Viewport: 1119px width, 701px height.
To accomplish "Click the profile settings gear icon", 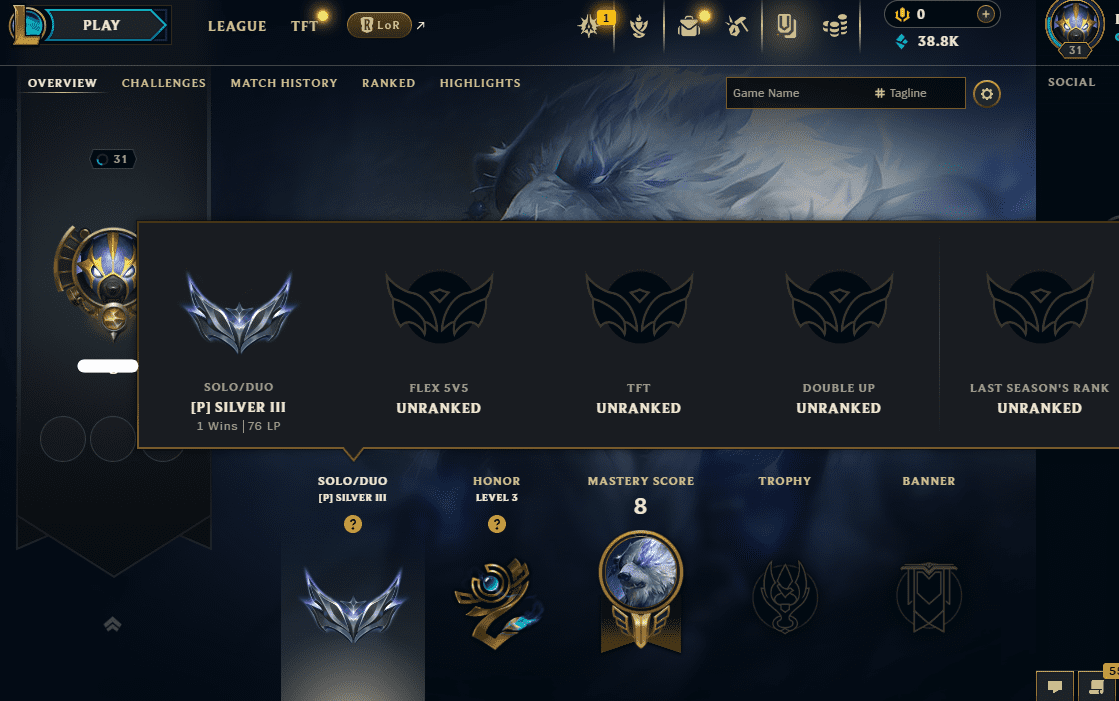I will point(986,94).
